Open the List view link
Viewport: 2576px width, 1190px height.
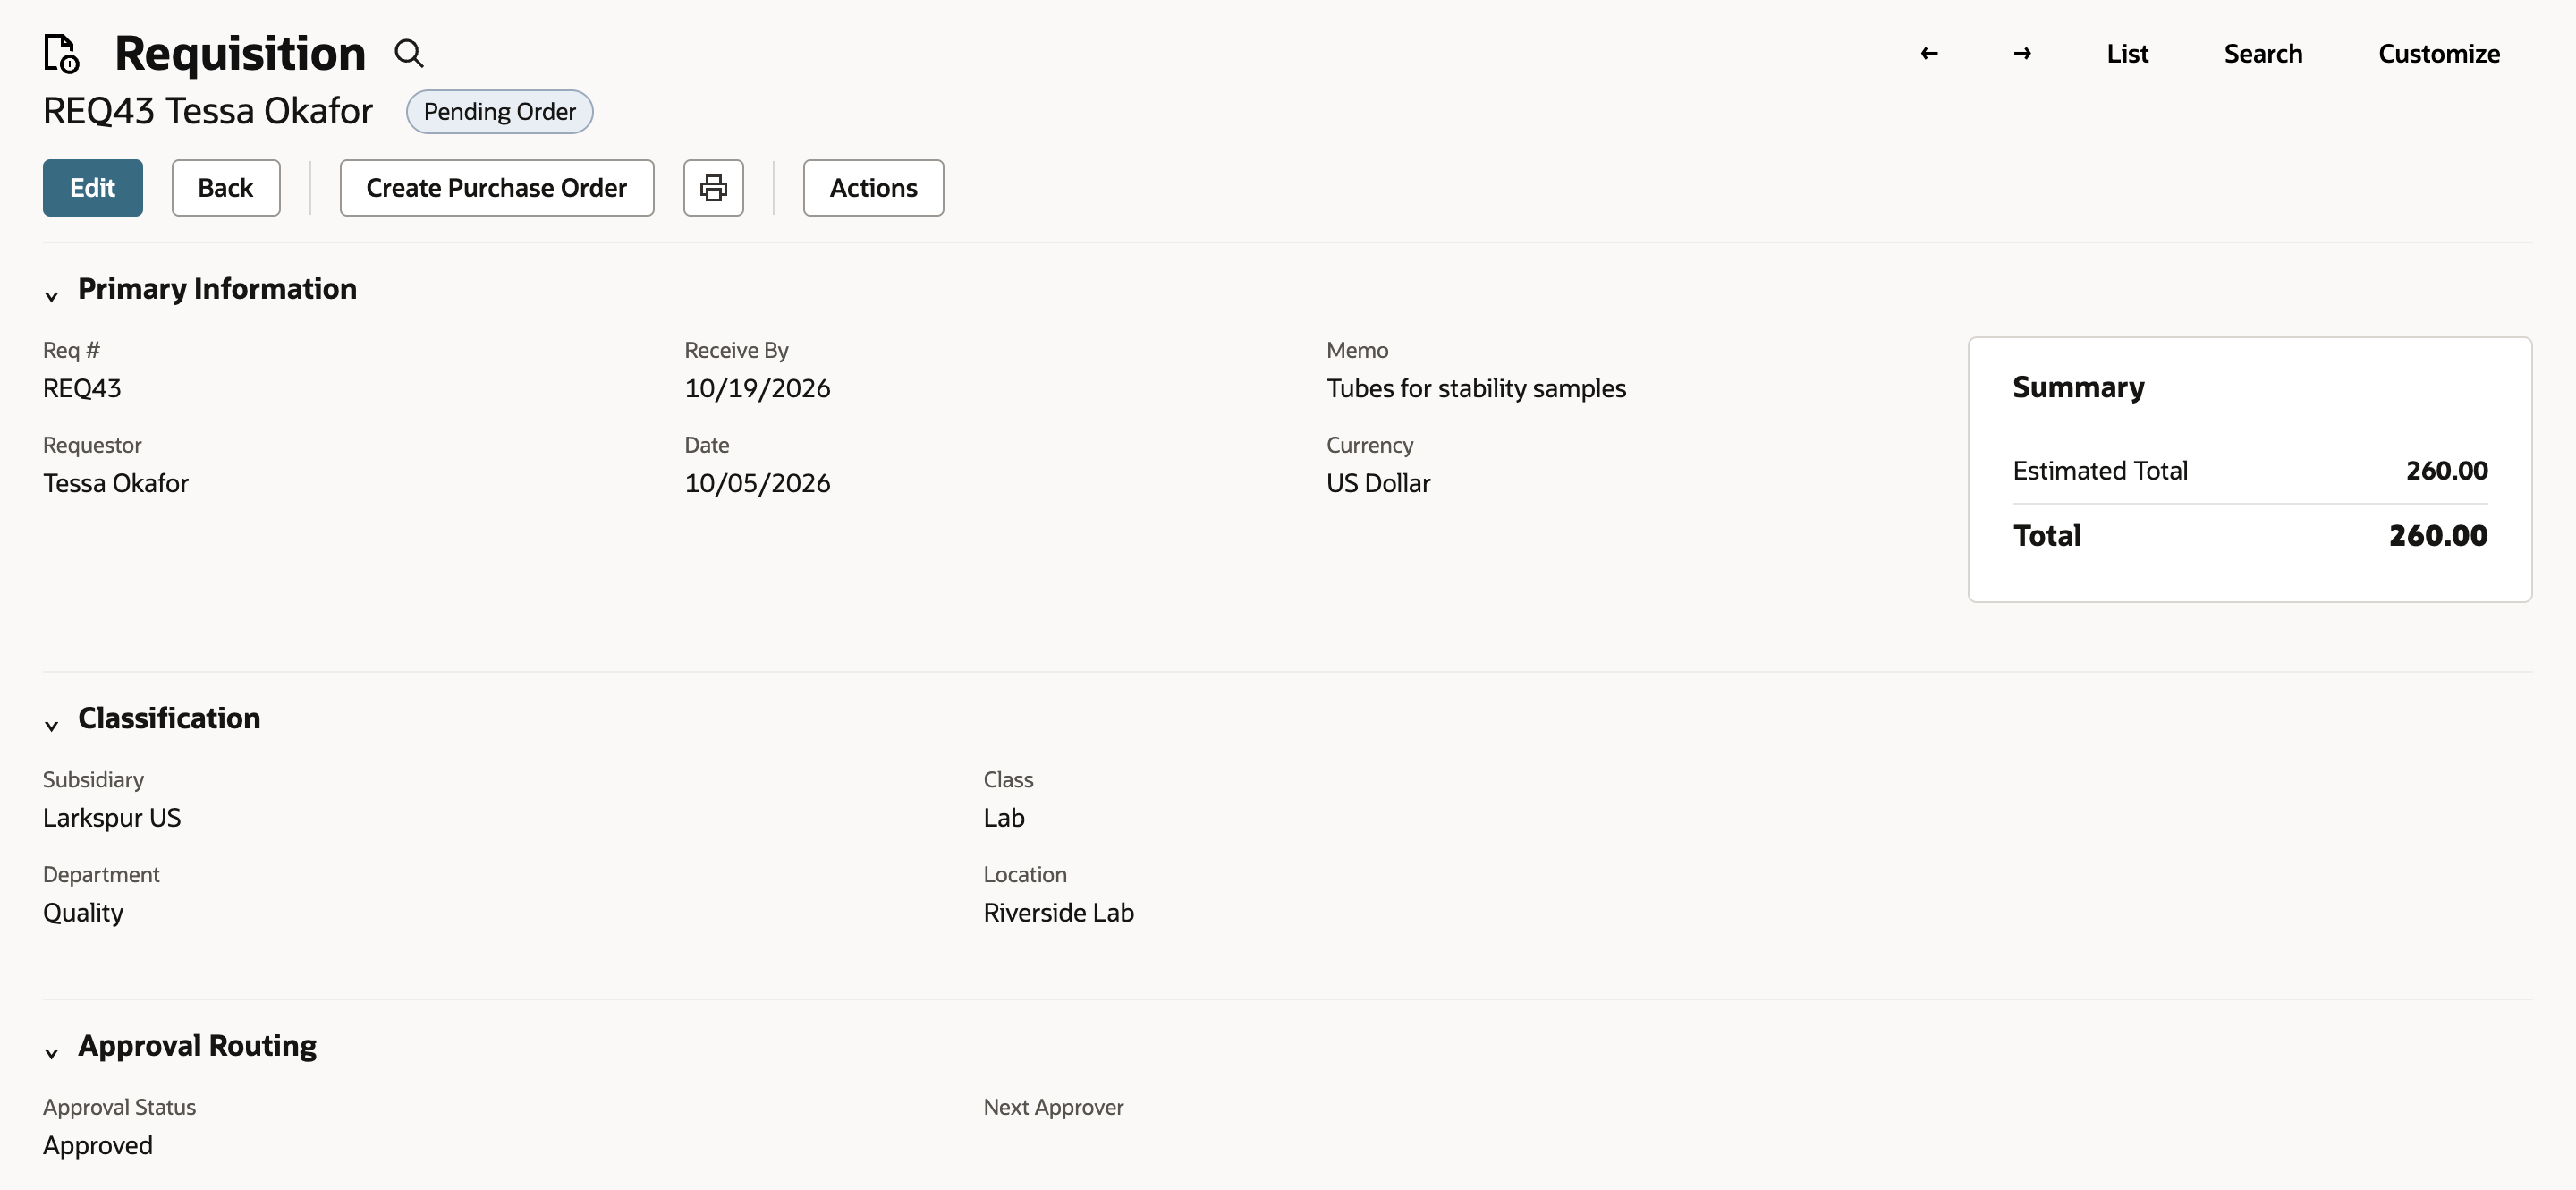2127,53
